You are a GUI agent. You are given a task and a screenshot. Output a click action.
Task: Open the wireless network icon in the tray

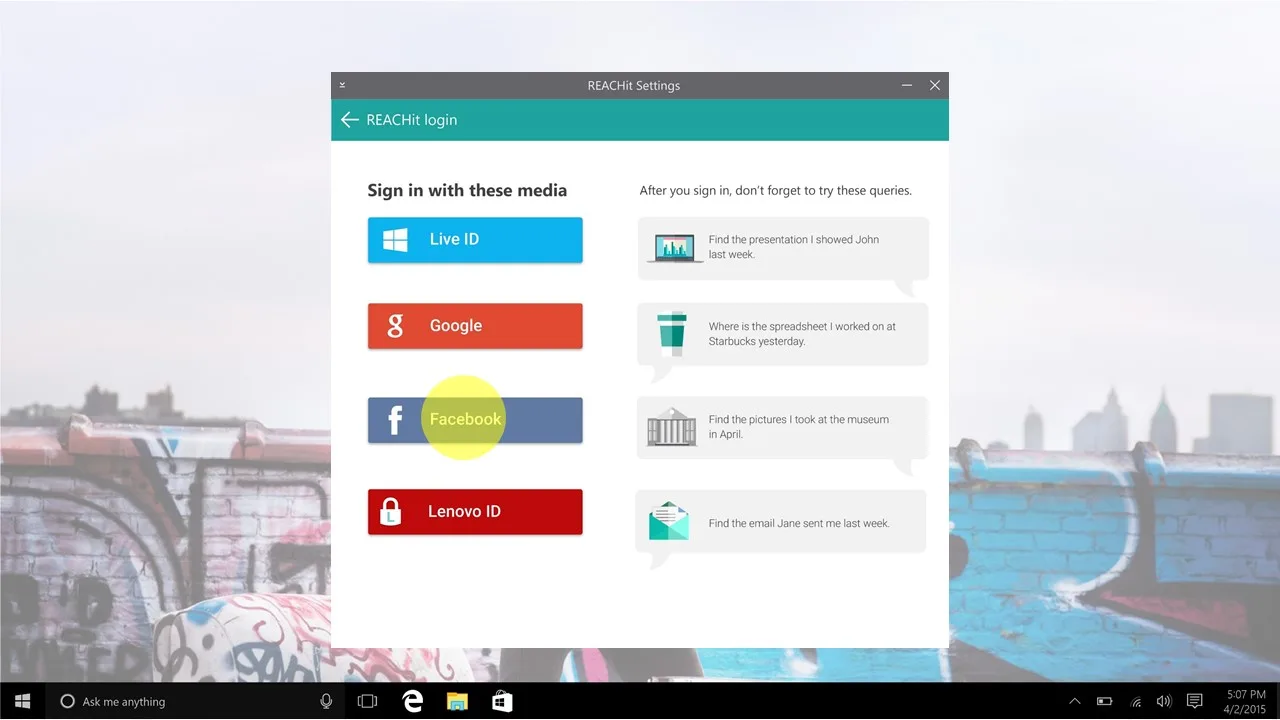pos(1135,701)
